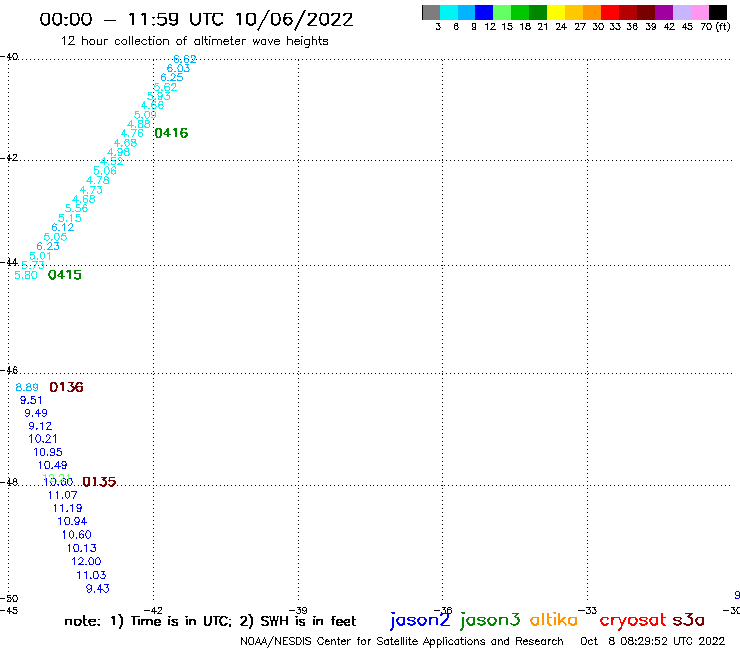Click wave height value 5.56
The image size is (740, 650).
pyautogui.click(x=76, y=208)
